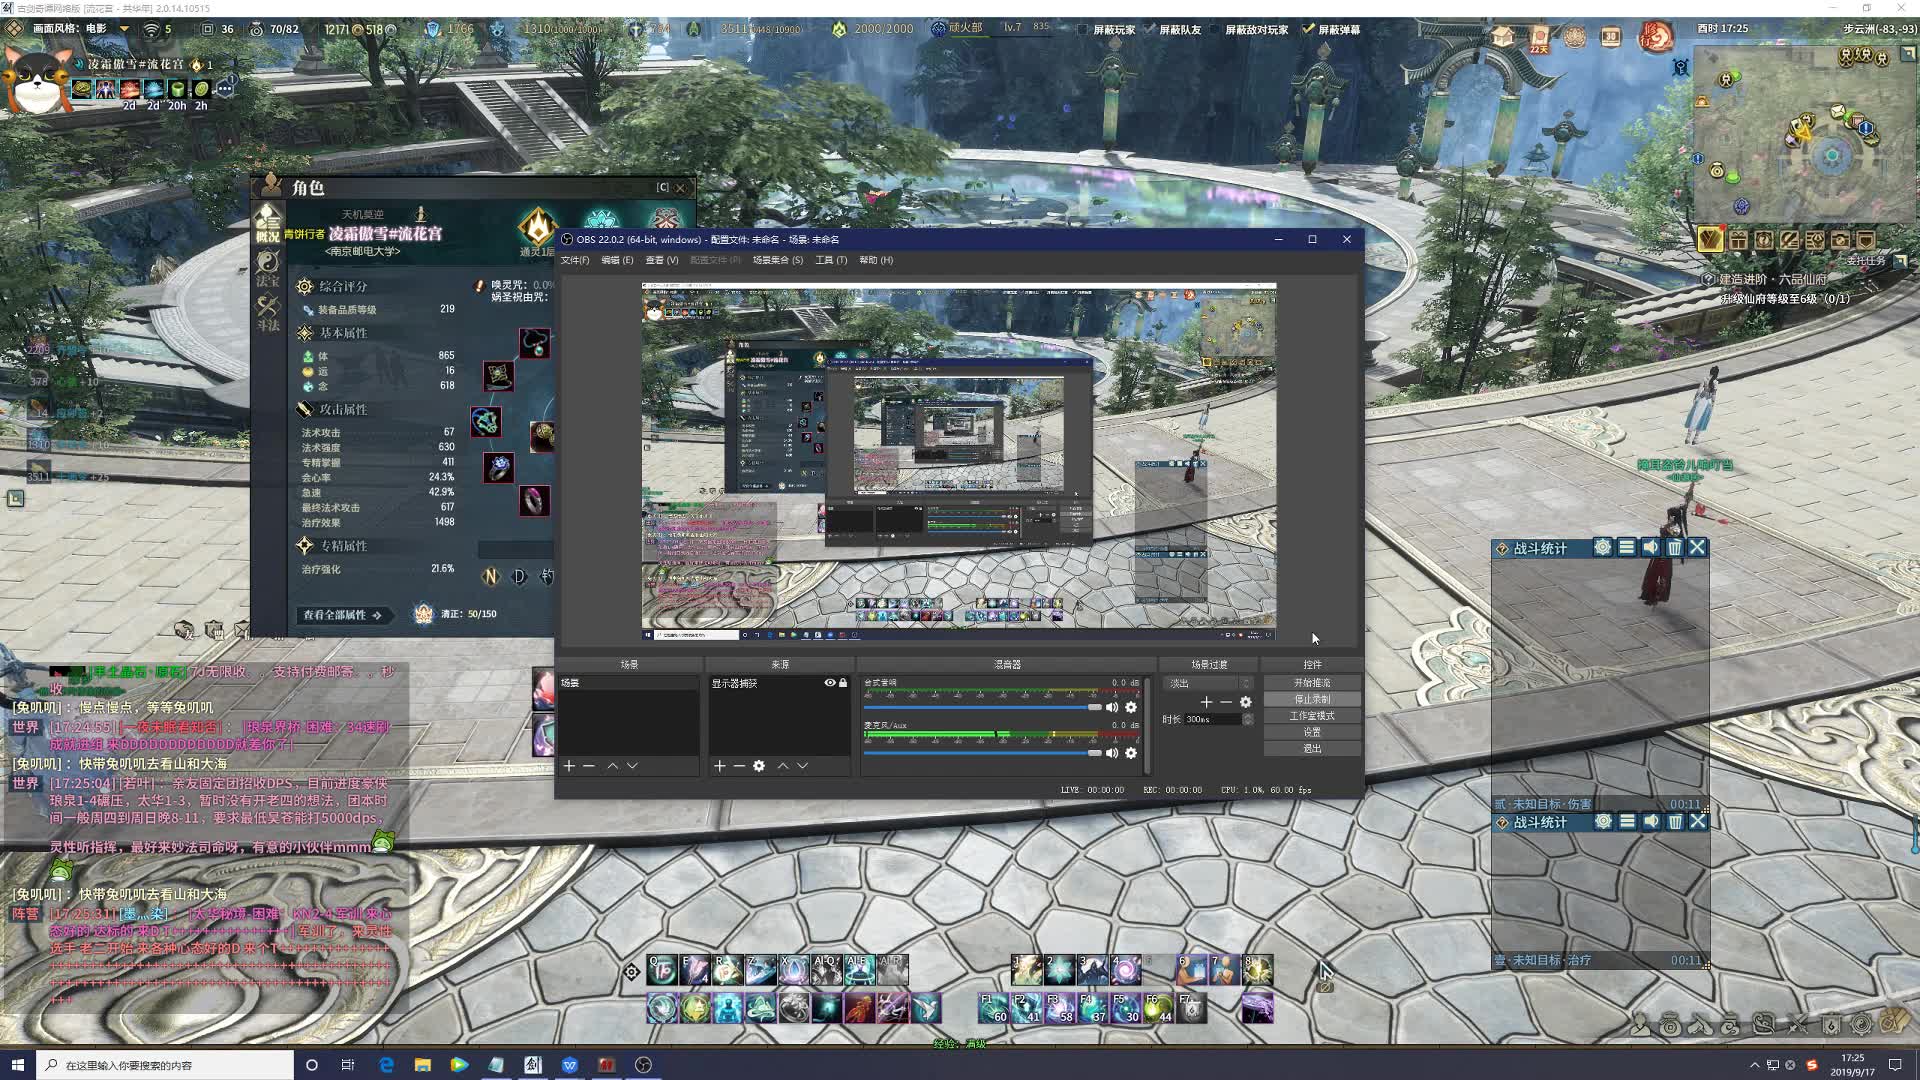Move scene up with scenes panel arrow
This screenshot has width=1920, height=1080.
613,766
